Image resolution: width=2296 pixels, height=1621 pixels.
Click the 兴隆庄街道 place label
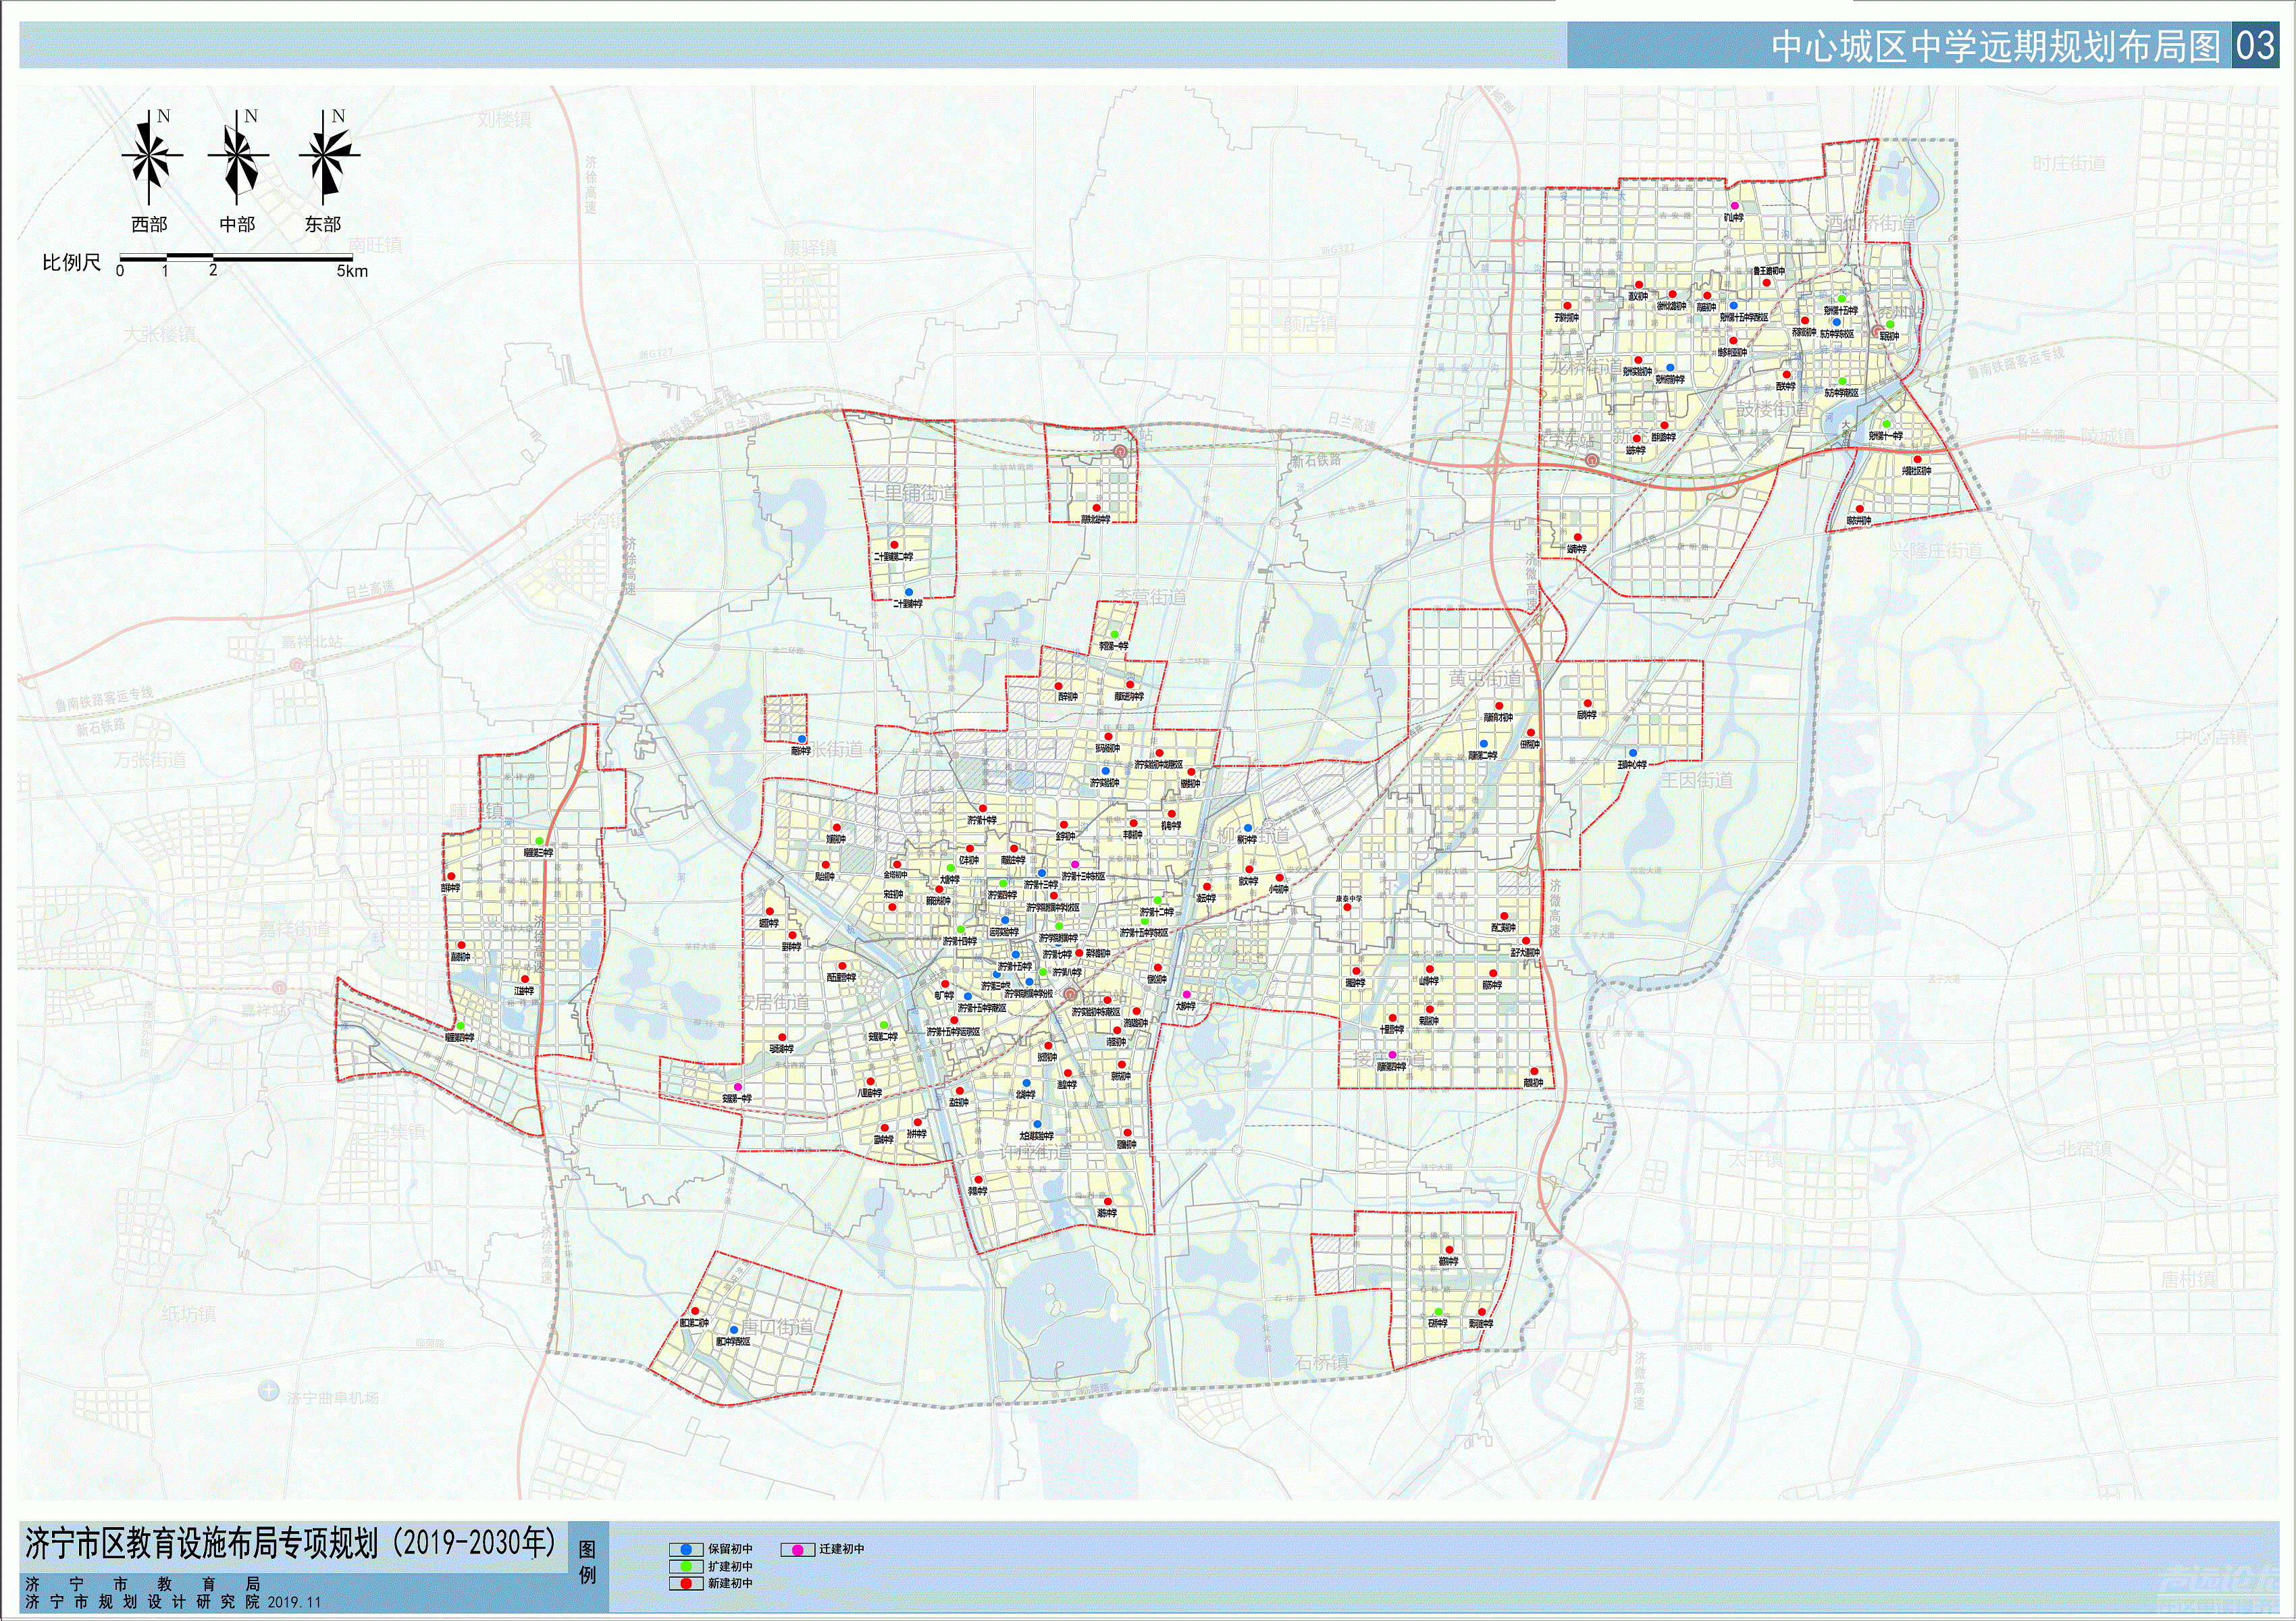[x=1936, y=550]
